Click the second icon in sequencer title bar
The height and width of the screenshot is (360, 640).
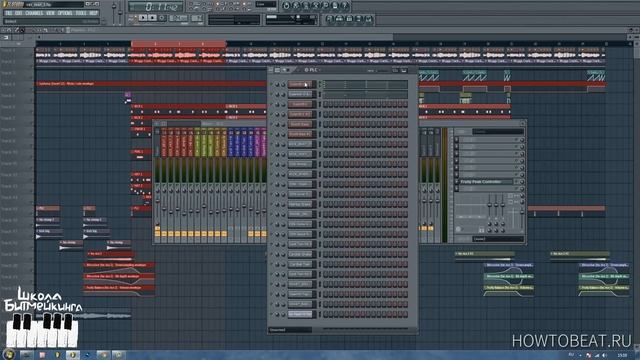pos(278,70)
